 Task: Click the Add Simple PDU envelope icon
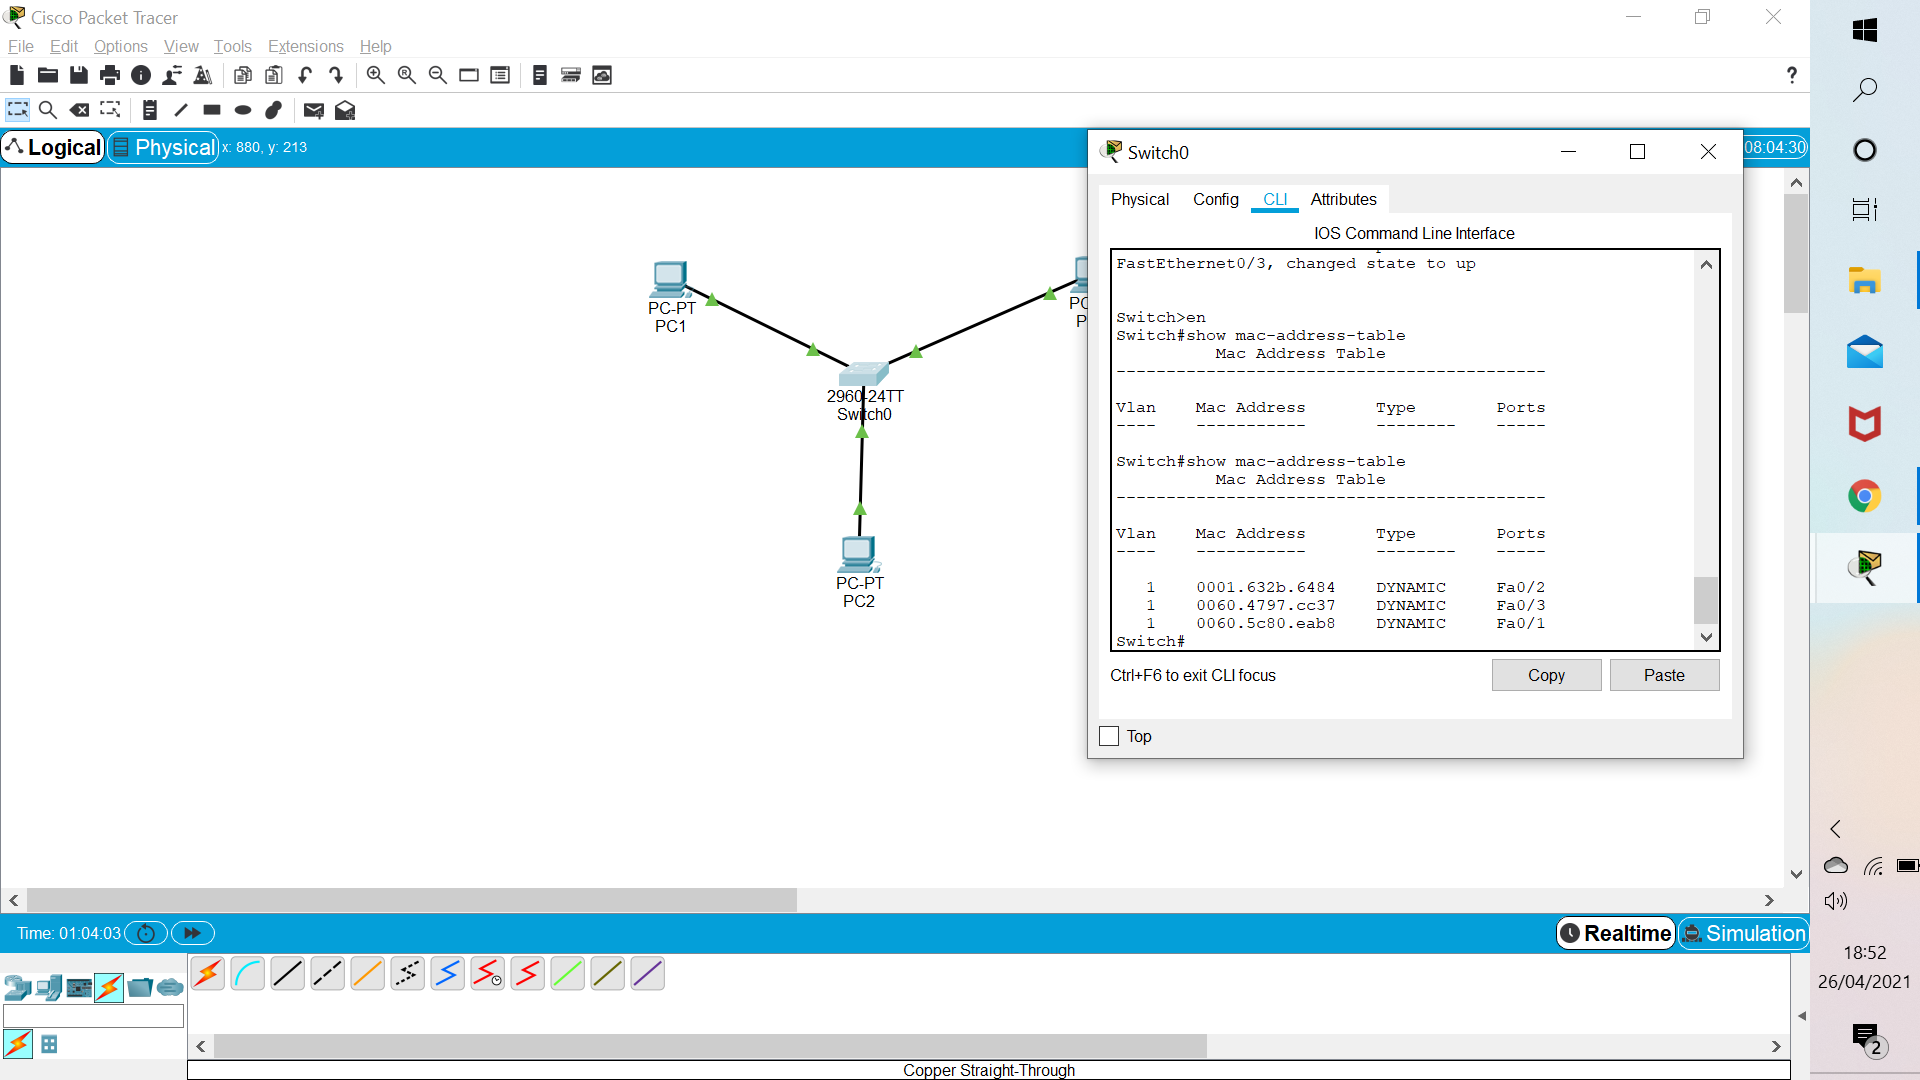(x=313, y=110)
